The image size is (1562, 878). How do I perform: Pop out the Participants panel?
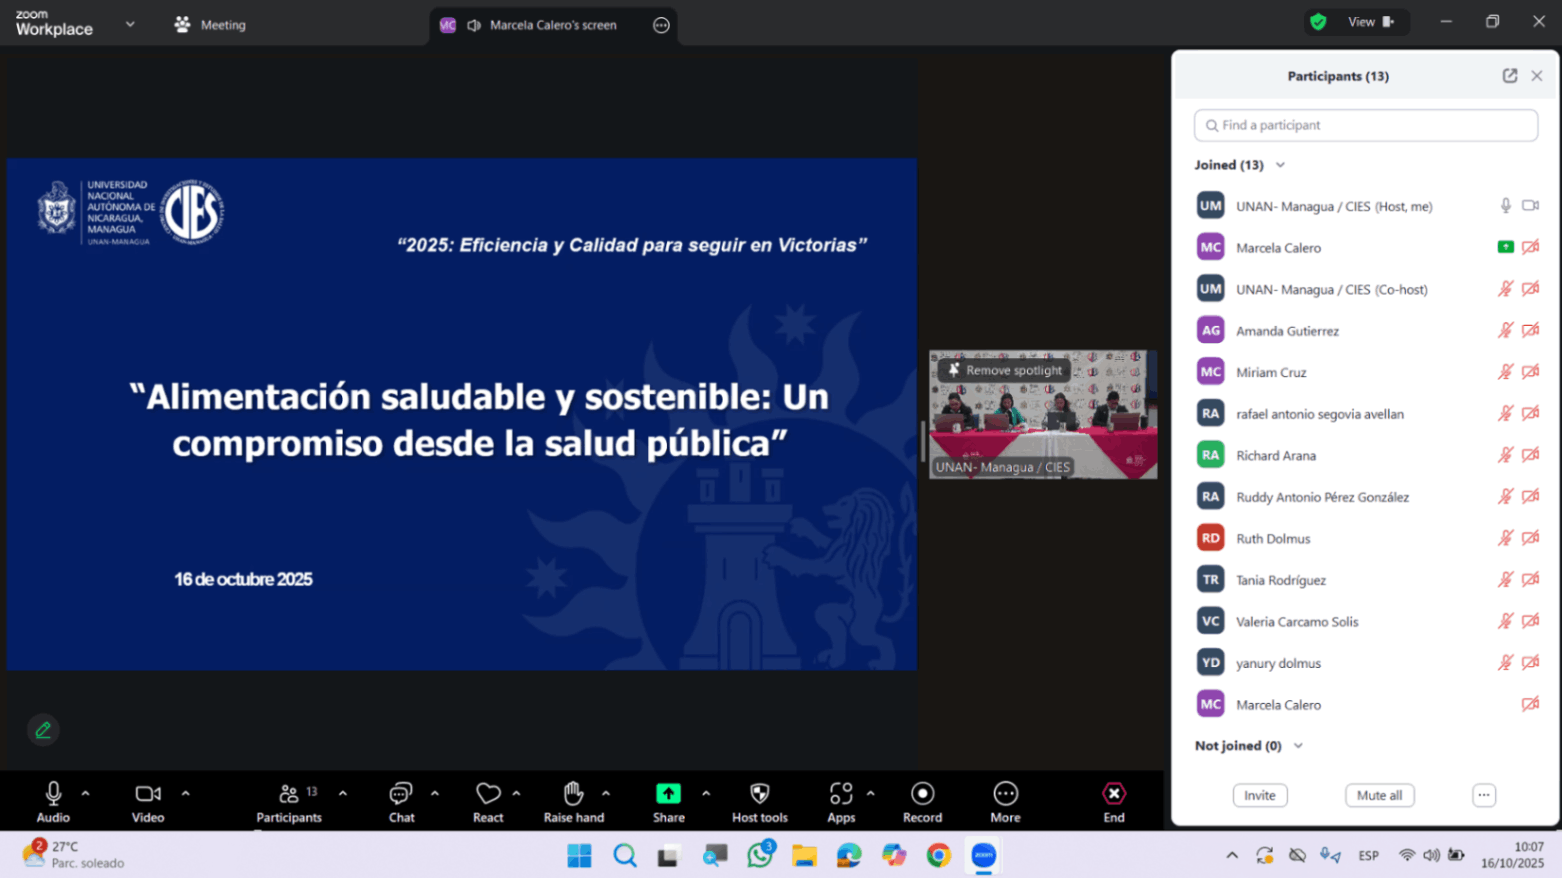tap(1509, 76)
